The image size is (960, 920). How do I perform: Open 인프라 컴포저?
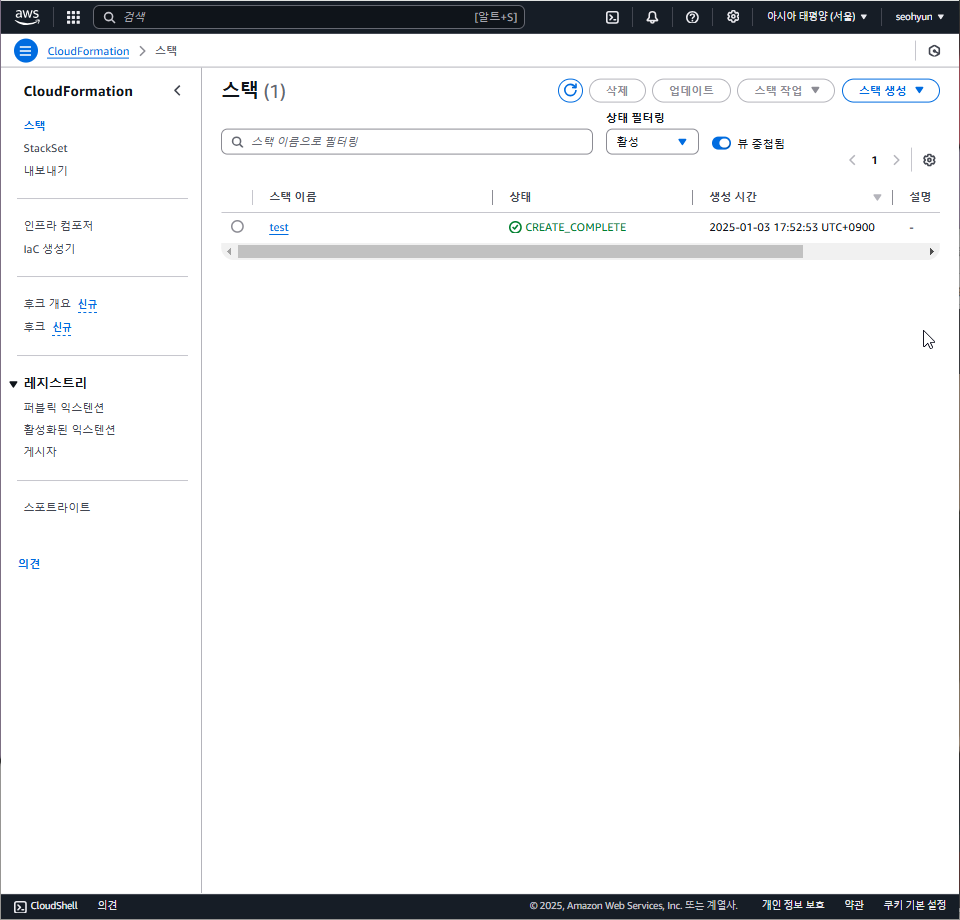[x=58, y=225]
